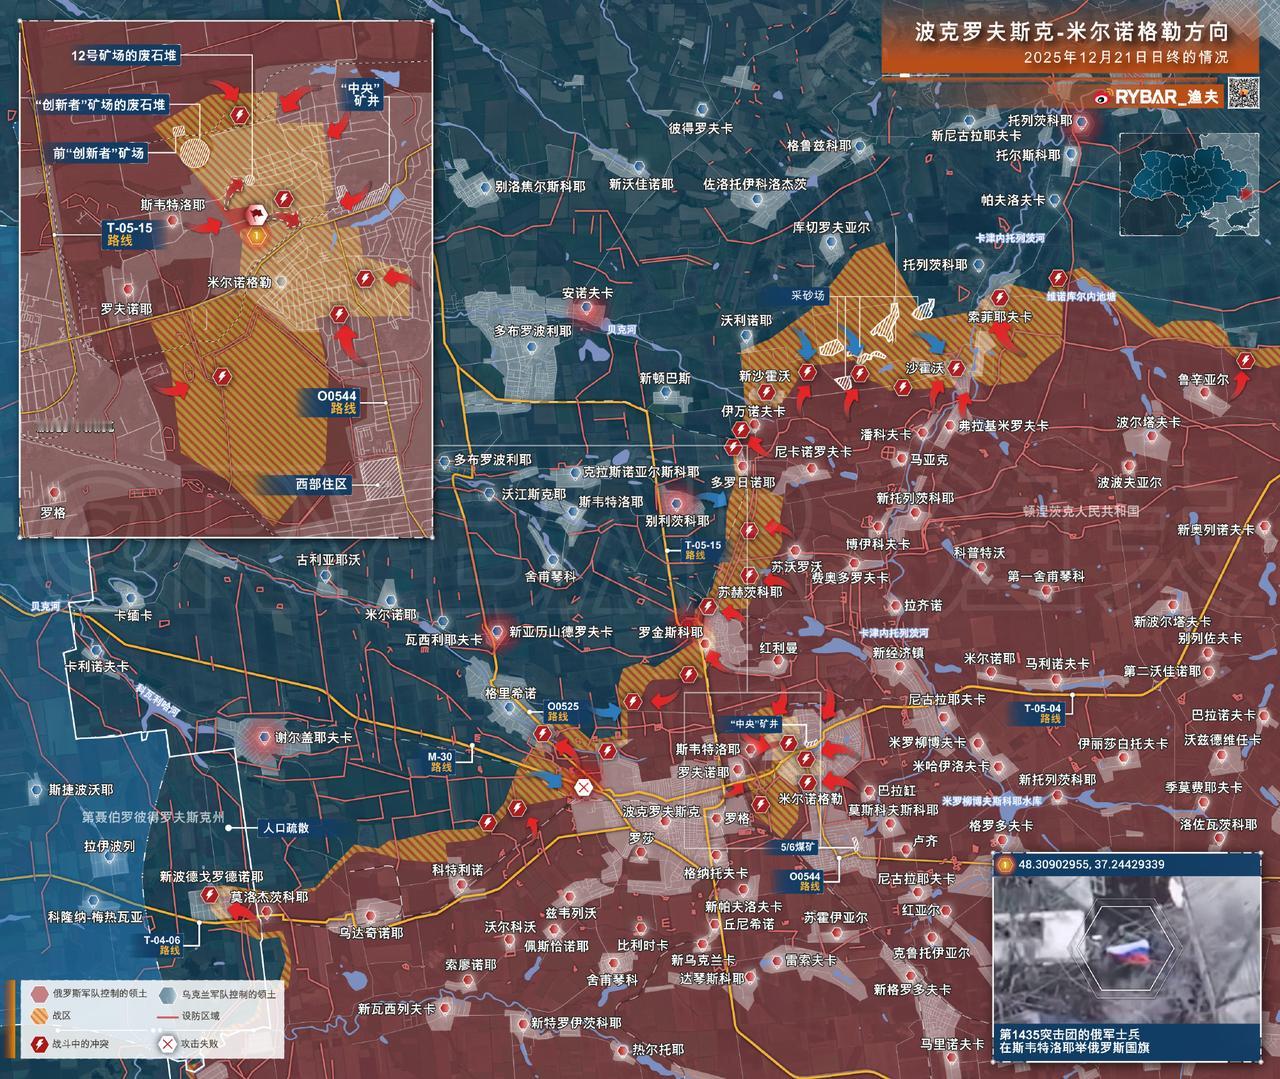1280x1079 pixels.
Task: Click the 采砂场 label
Action: tap(807, 296)
